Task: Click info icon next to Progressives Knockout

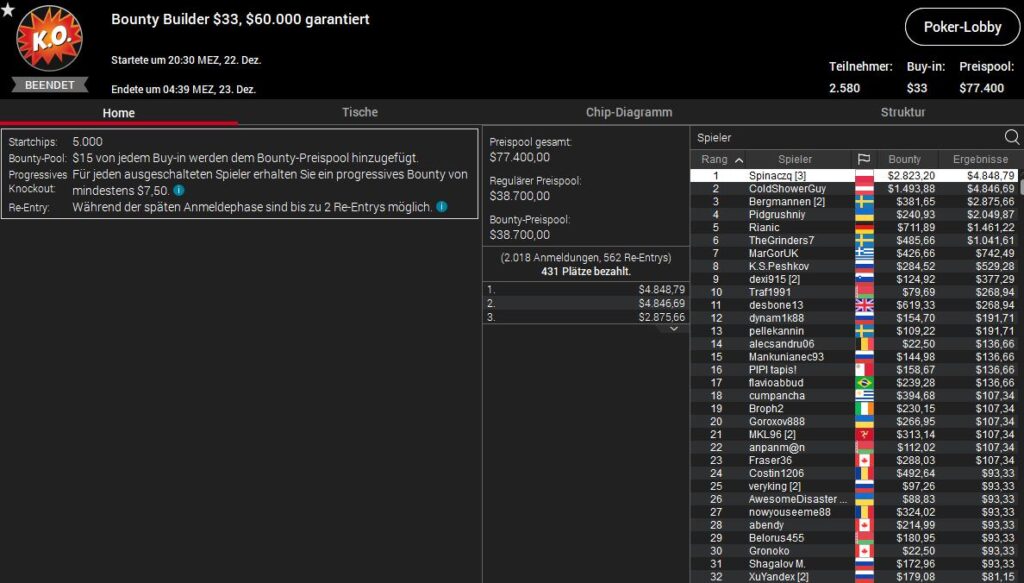Action: 178,190
